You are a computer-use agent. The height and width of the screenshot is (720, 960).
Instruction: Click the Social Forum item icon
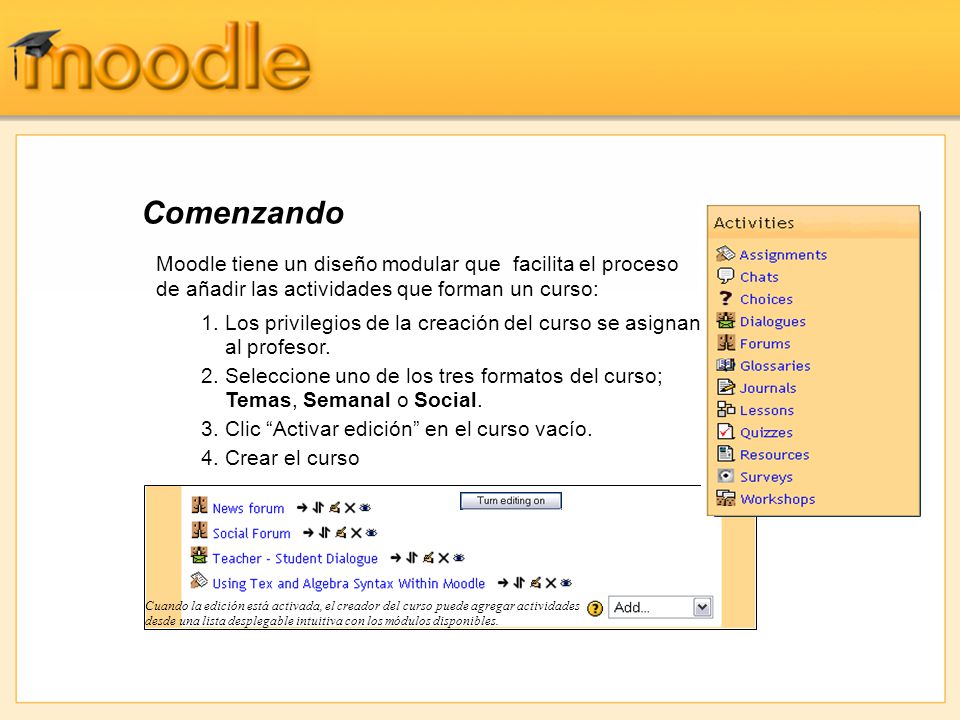[x=199, y=530]
